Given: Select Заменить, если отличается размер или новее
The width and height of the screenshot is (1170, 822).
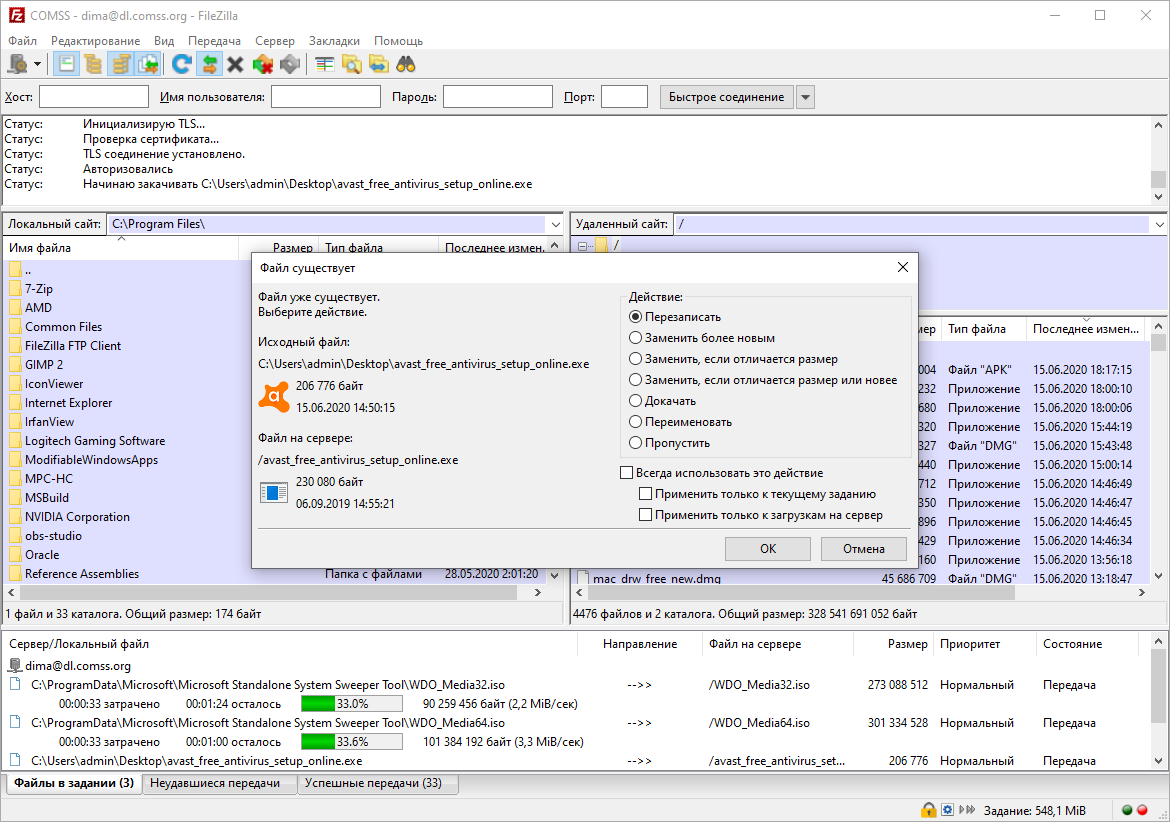Looking at the screenshot, I should point(763,380).
